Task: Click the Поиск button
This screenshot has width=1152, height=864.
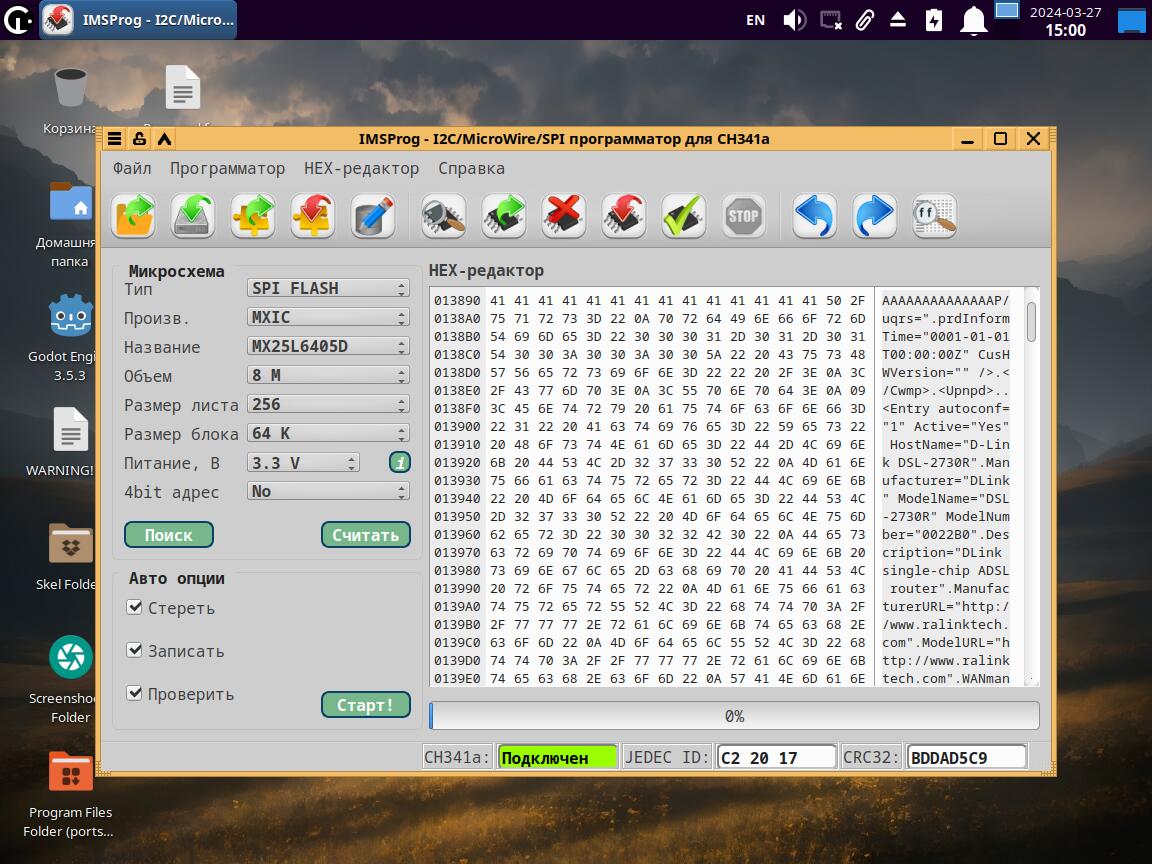Action: coord(169,535)
